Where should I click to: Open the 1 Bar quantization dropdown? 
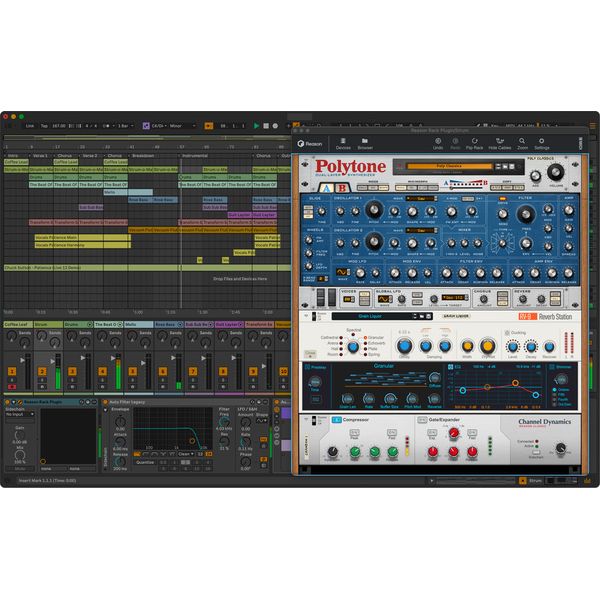(126, 126)
